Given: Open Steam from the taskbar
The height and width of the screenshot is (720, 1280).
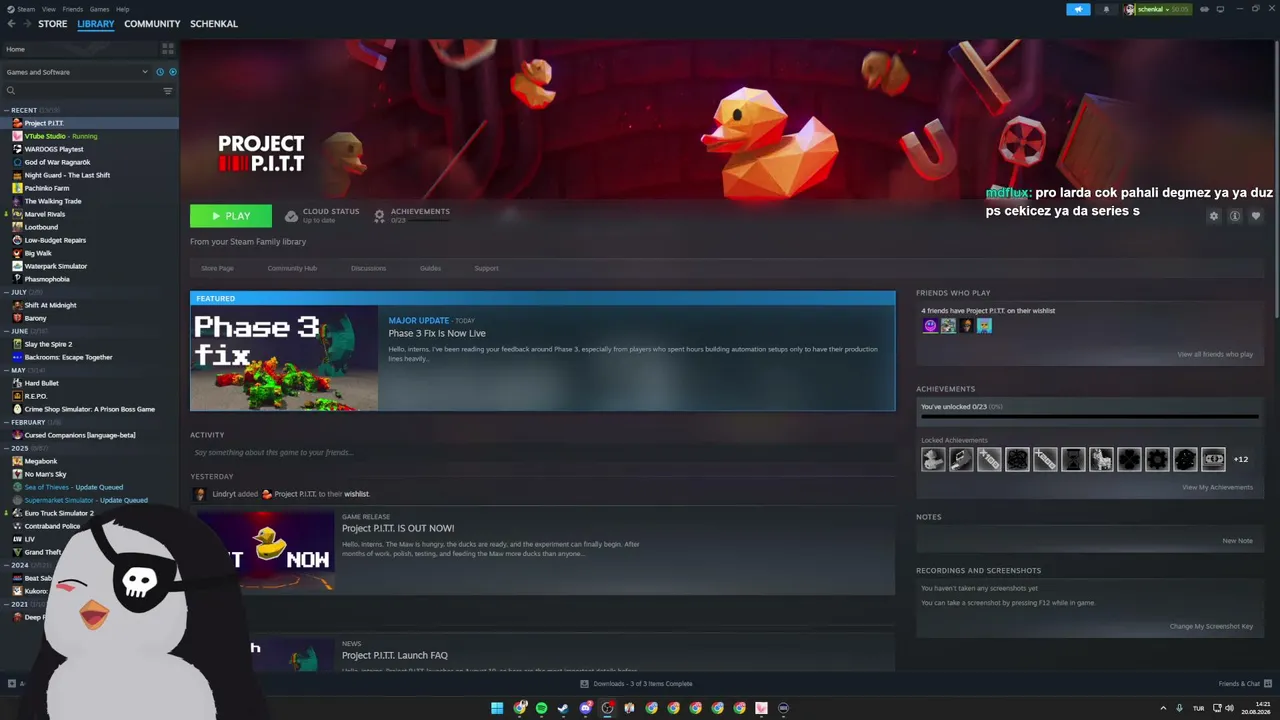Looking at the screenshot, I should point(563,708).
